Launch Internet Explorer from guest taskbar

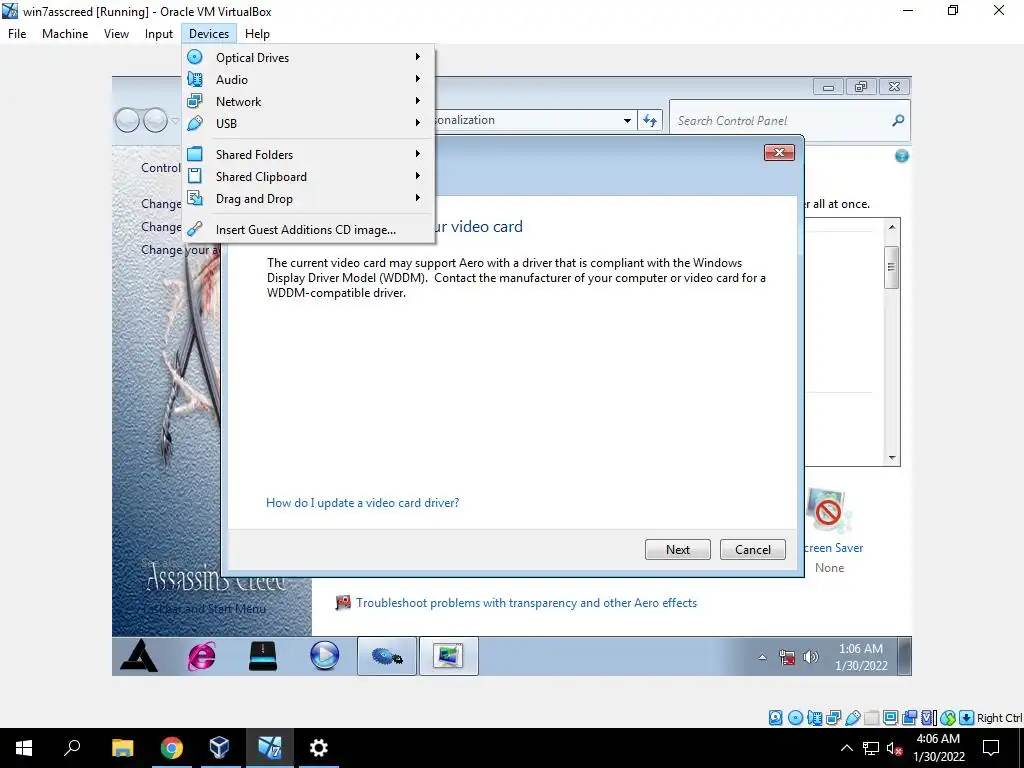tap(202, 656)
